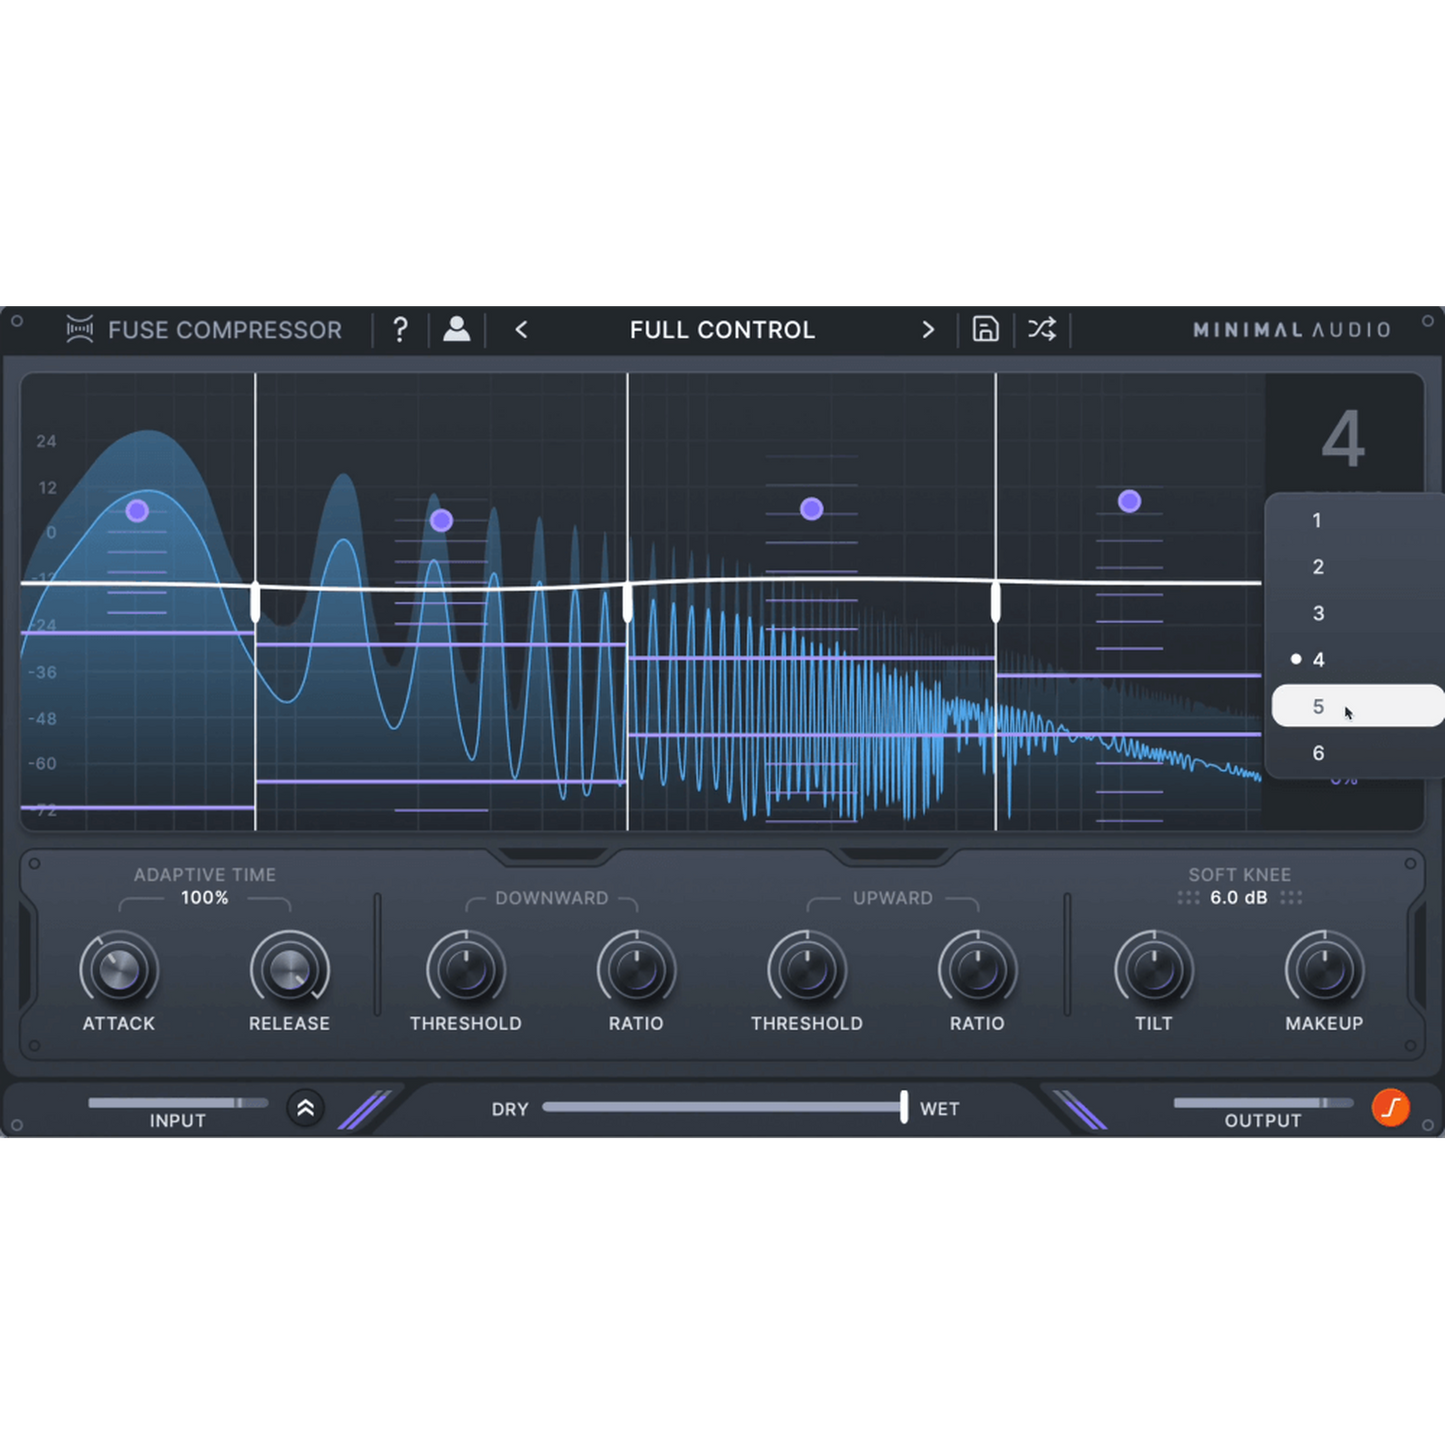The height and width of the screenshot is (1445, 1445).
Task: Click the user account icon
Action: (456, 329)
